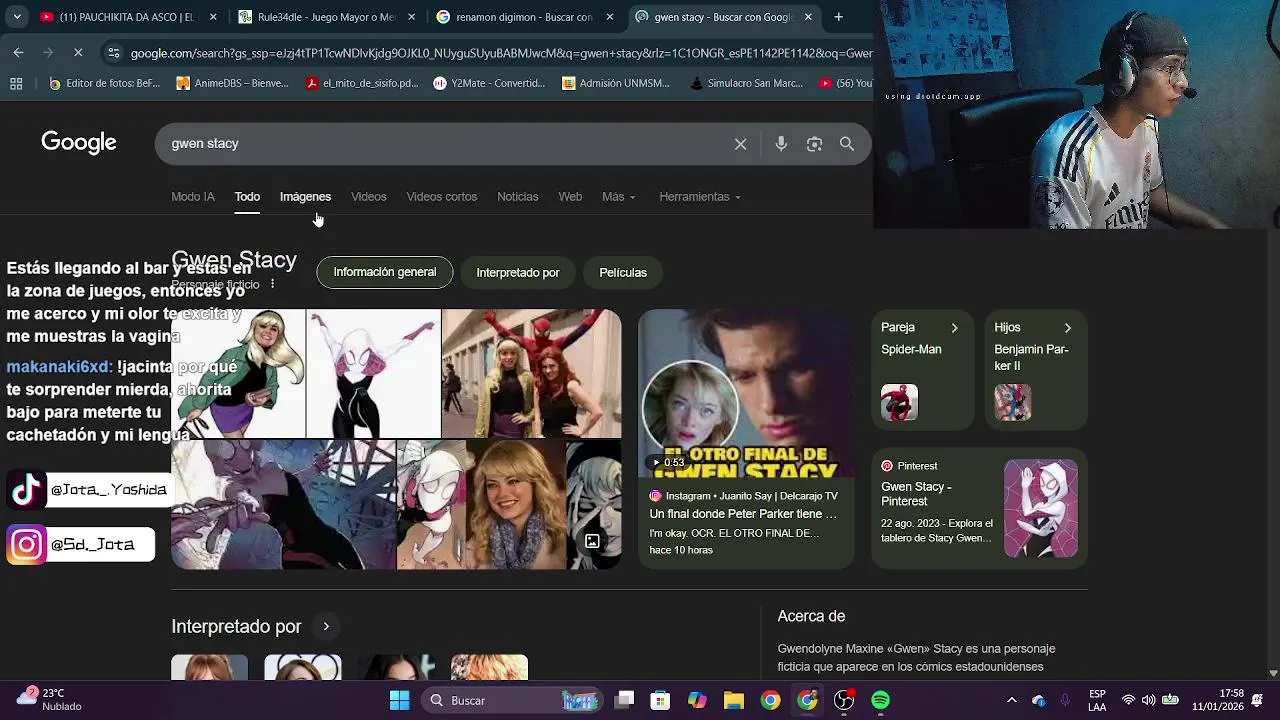Submit search with magnifier icon
The height and width of the screenshot is (720, 1280).
click(847, 144)
